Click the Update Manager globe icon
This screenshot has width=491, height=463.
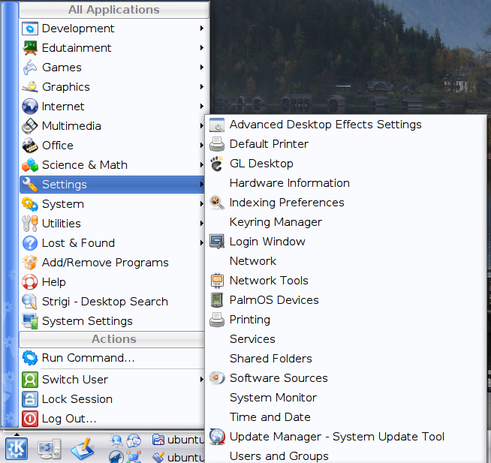(217, 437)
